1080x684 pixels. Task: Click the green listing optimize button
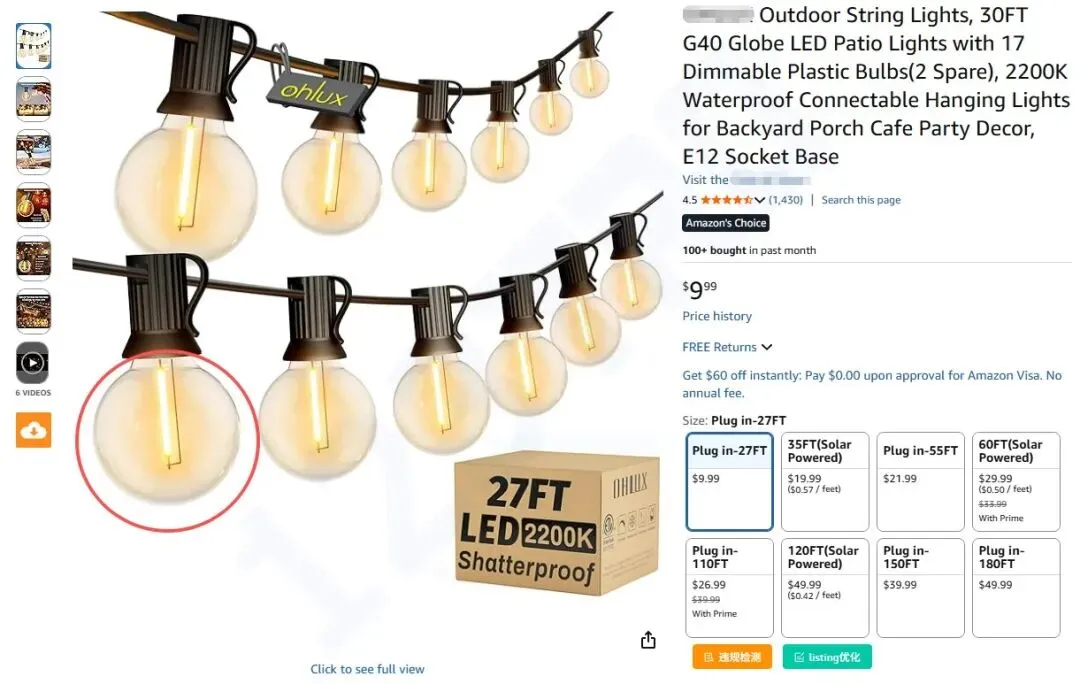click(x=827, y=657)
